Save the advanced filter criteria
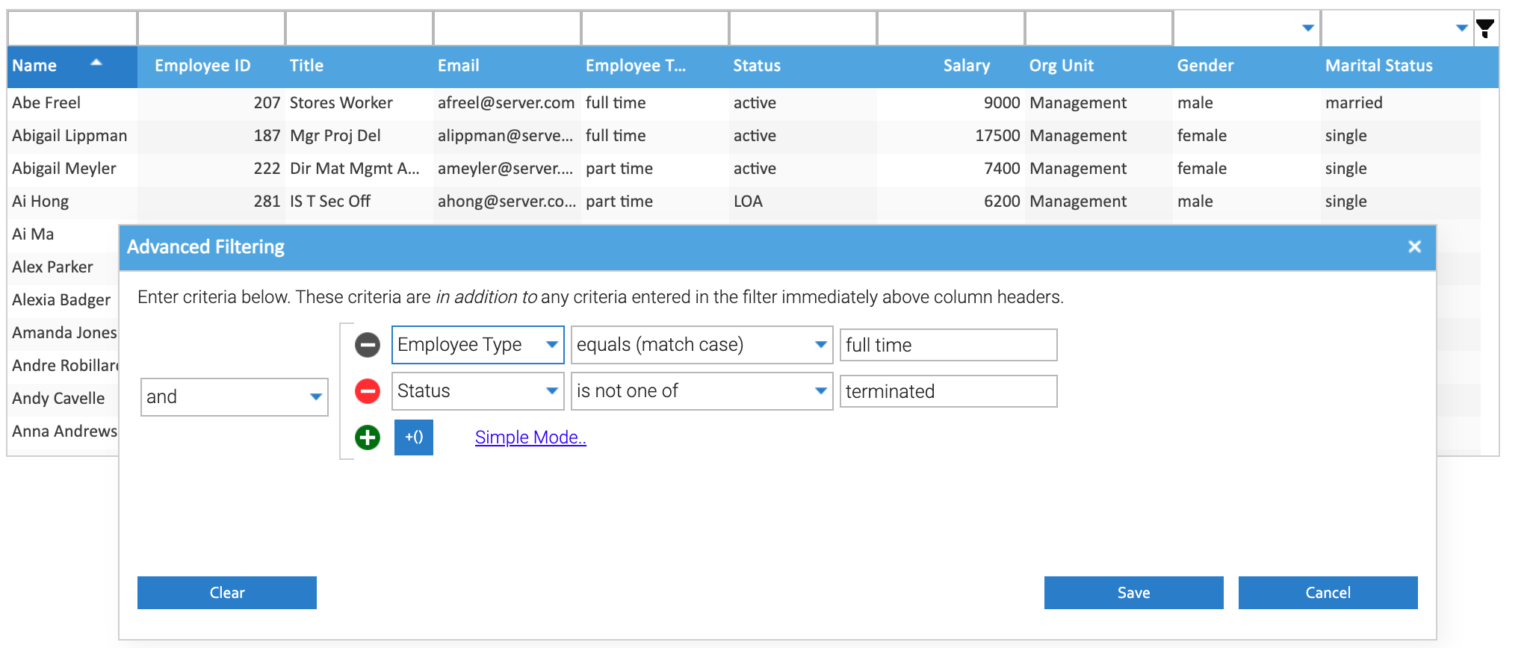 1133,593
